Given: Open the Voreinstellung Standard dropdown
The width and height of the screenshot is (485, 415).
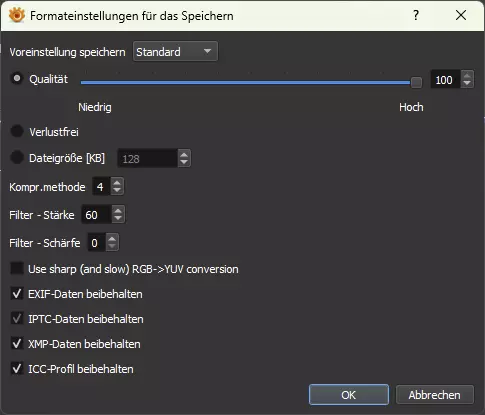Looking at the screenshot, I should coord(175,52).
